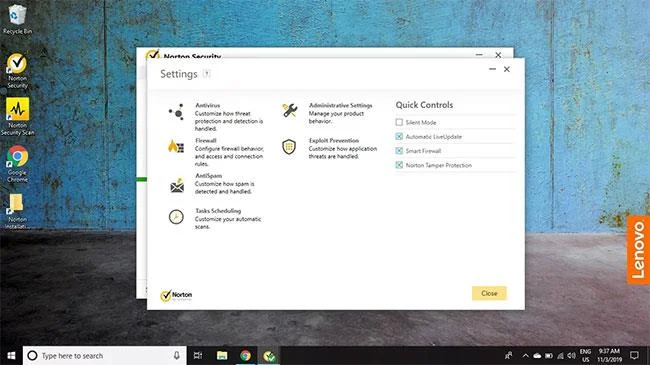Open Norton Security Scan desktop shortcut

(17, 117)
